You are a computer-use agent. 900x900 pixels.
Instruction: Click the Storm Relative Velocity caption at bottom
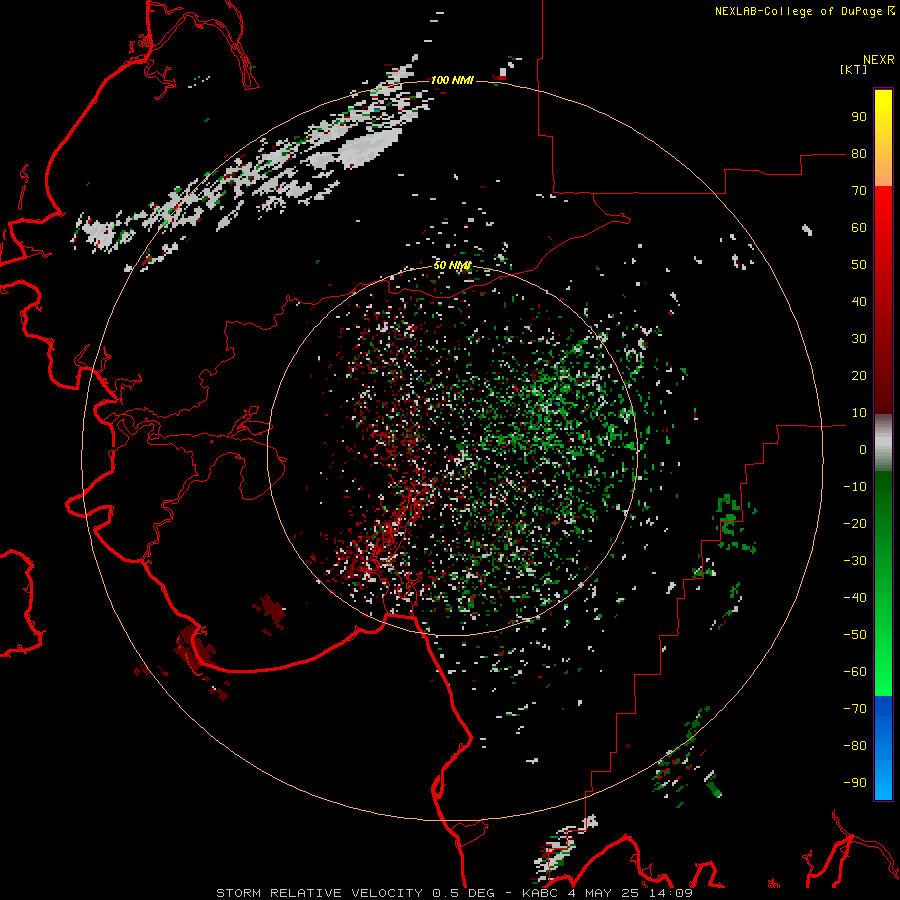click(454, 893)
